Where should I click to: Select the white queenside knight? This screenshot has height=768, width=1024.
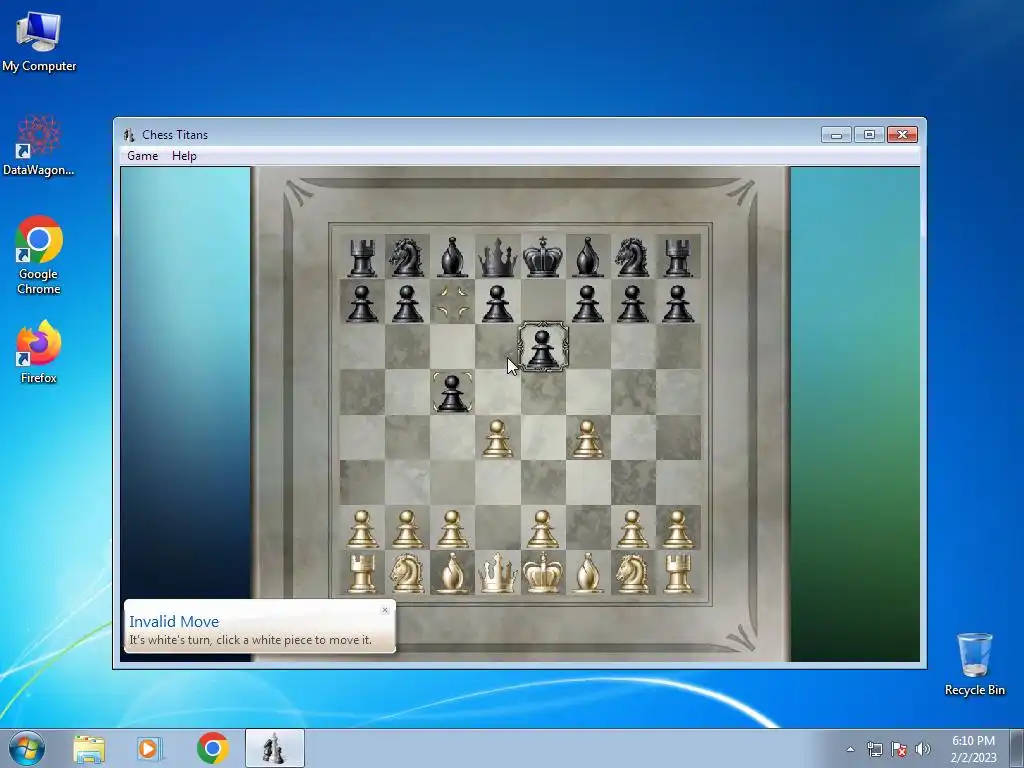pyautogui.click(x=407, y=573)
